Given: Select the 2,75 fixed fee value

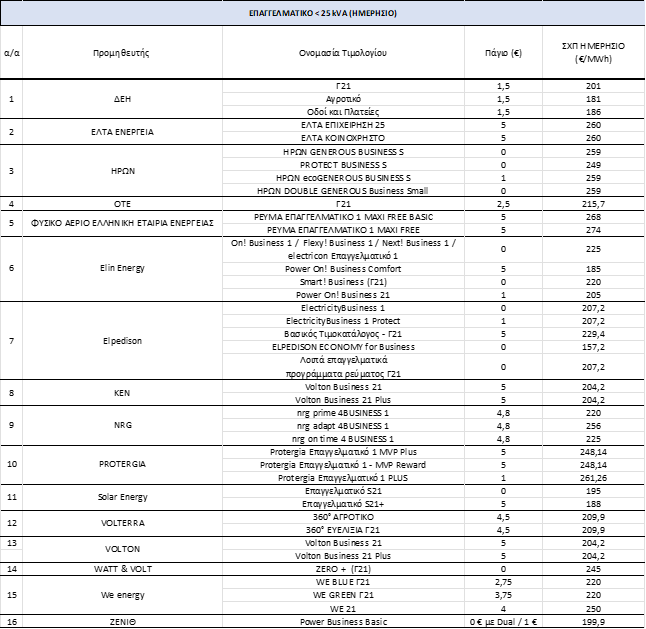Looking at the screenshot, I should [x=503, y=582].
